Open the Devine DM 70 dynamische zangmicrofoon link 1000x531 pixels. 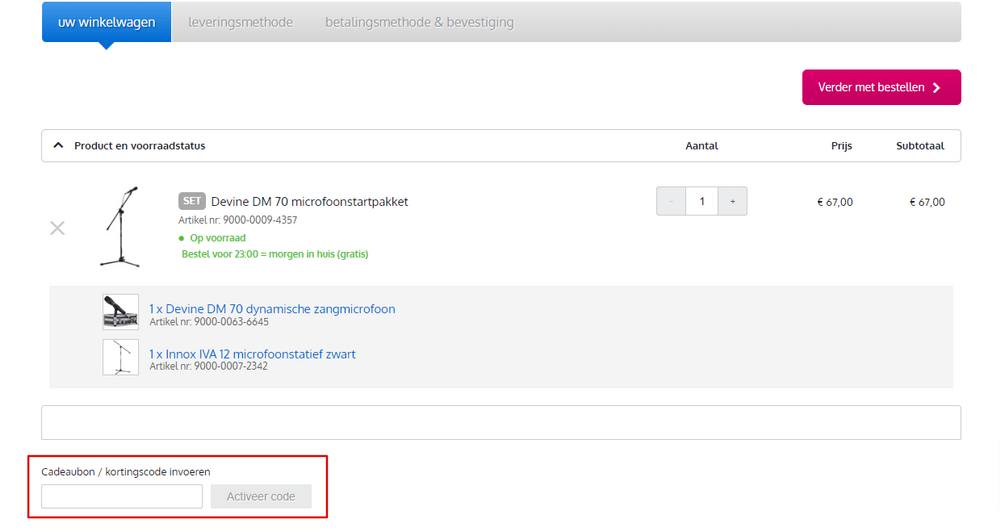tap(272, 309)
